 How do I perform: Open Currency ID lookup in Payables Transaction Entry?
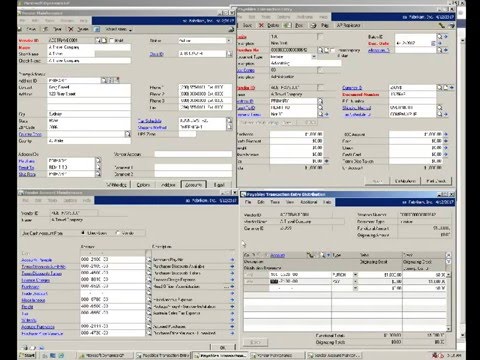click(x=440, y=87)
